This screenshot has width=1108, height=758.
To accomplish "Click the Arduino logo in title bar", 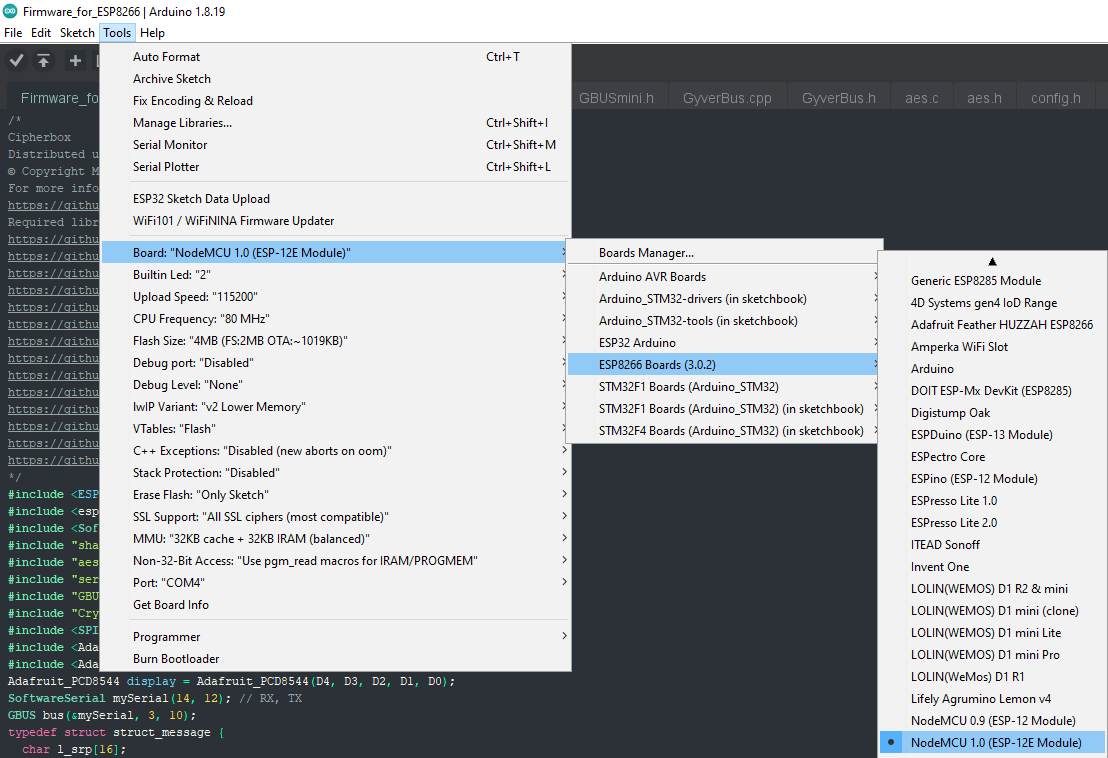I will point(10,11).
